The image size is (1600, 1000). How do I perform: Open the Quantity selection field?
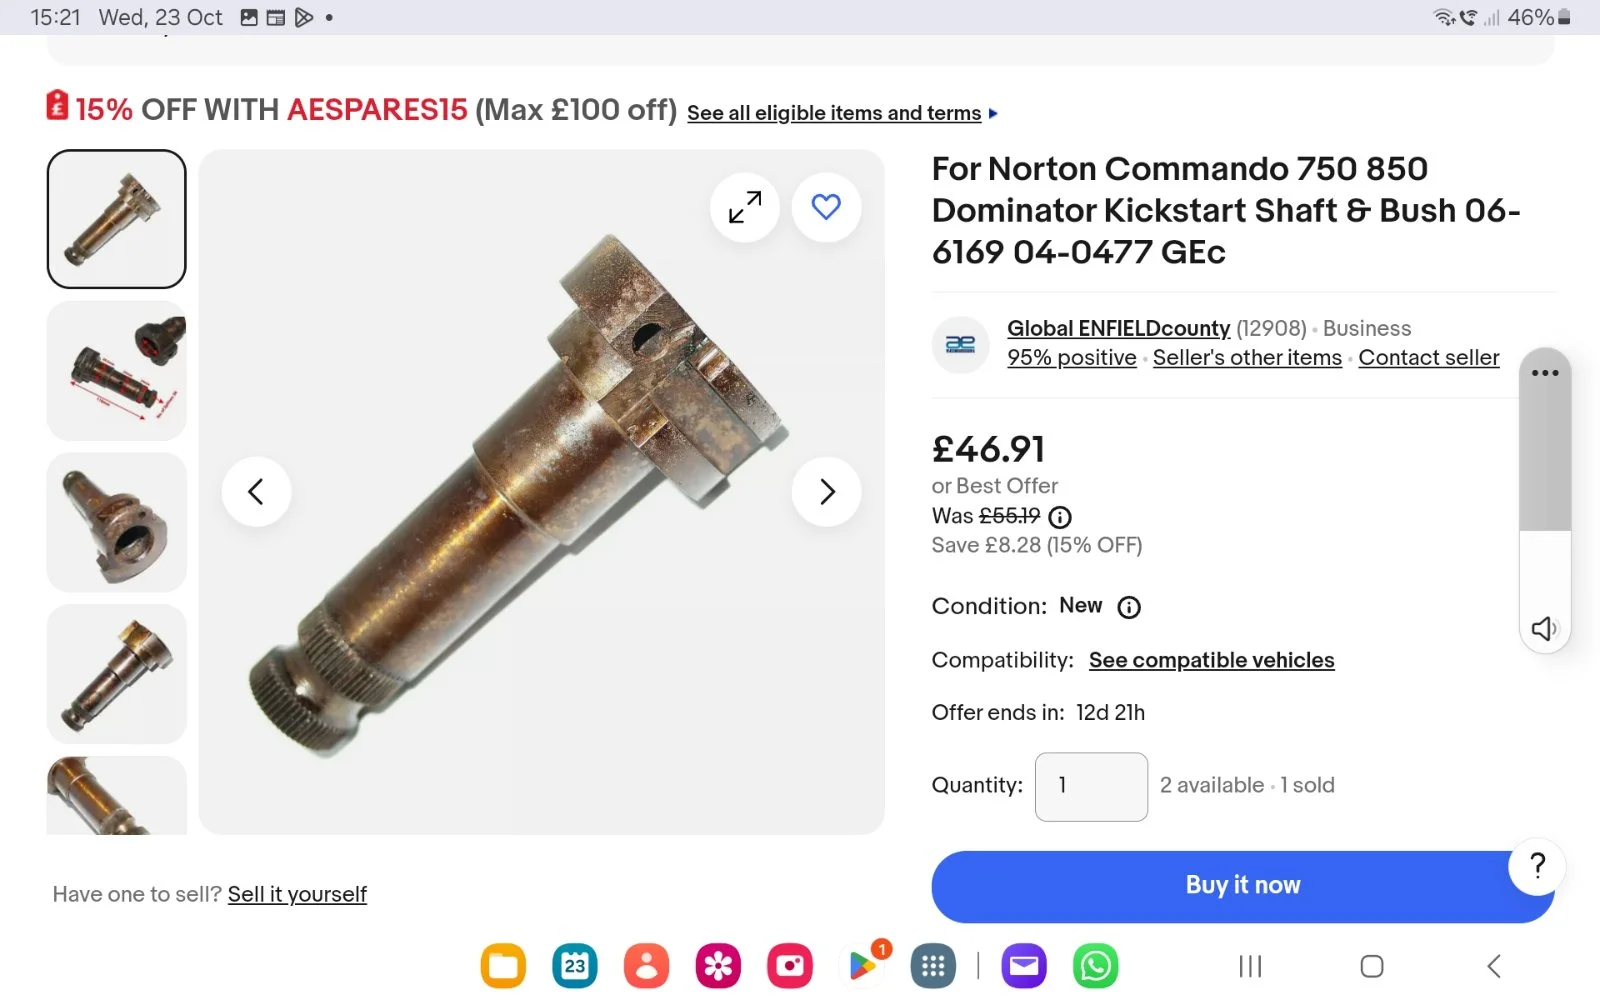[1091, 787]
